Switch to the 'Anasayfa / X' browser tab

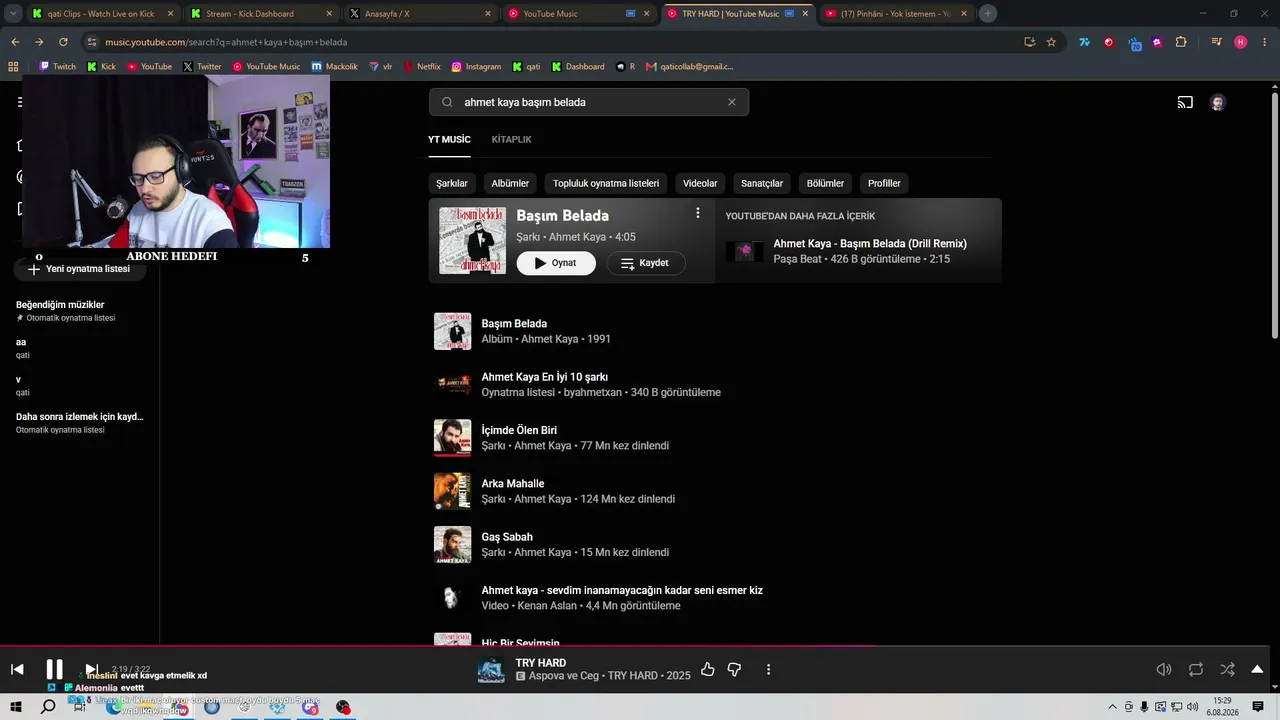tap(420, 14)
